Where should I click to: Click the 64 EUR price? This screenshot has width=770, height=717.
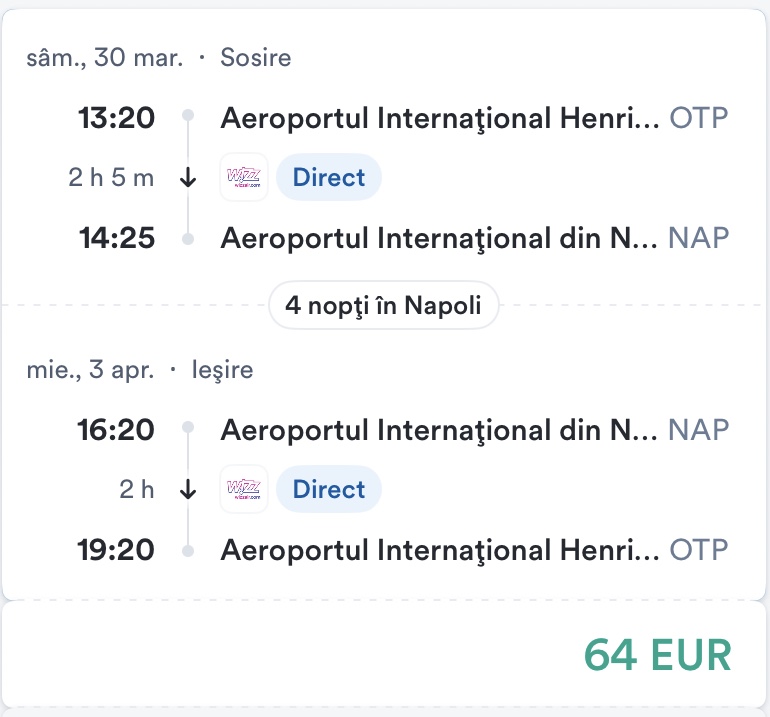pyautogui.click(x=657, y=655)
